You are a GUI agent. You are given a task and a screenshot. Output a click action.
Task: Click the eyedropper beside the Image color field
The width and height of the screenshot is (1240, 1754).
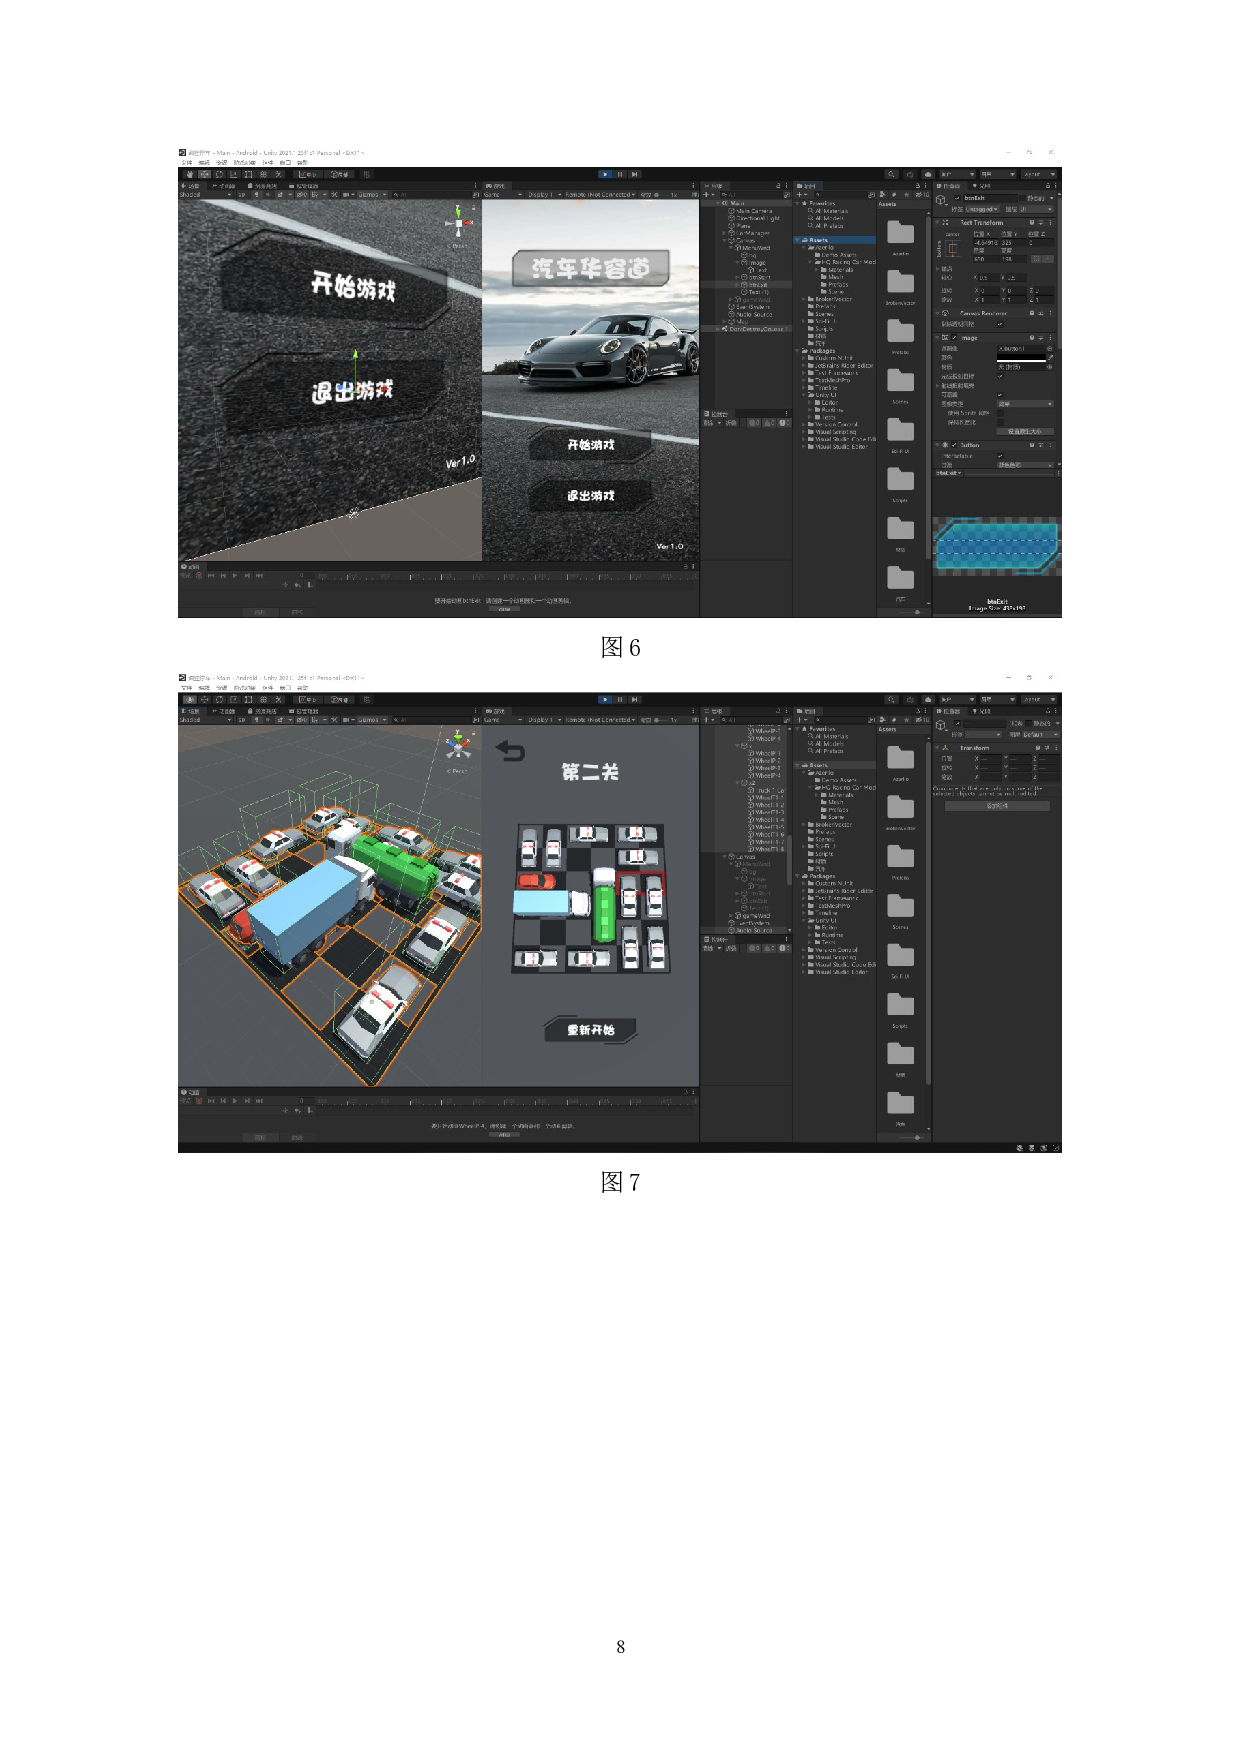click(x=1050, y=357)
